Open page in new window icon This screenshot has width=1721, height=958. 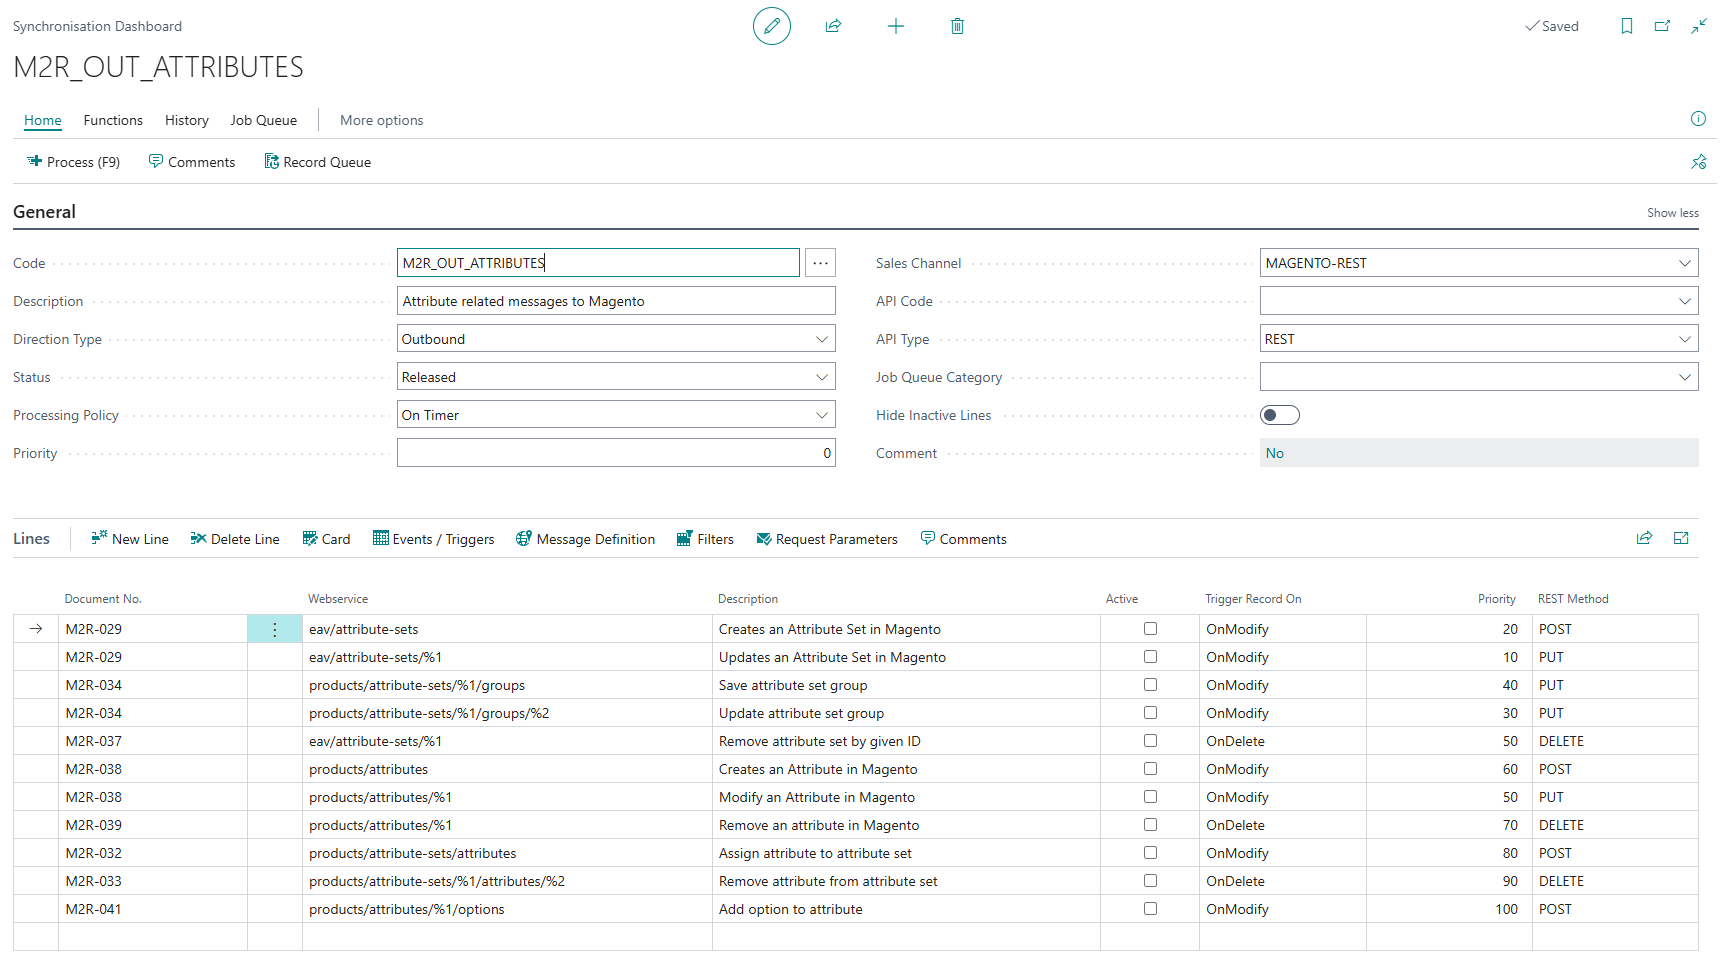[1662, 26]
